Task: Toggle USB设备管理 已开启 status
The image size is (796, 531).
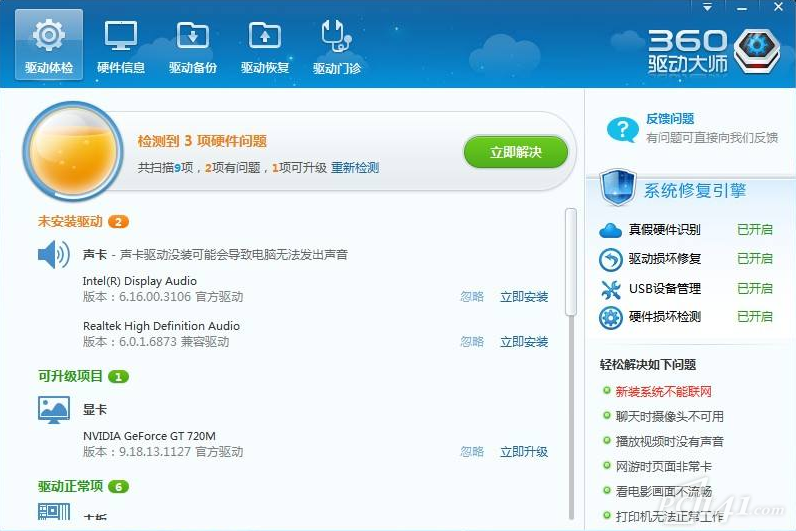Action: [x=754, y=289]
